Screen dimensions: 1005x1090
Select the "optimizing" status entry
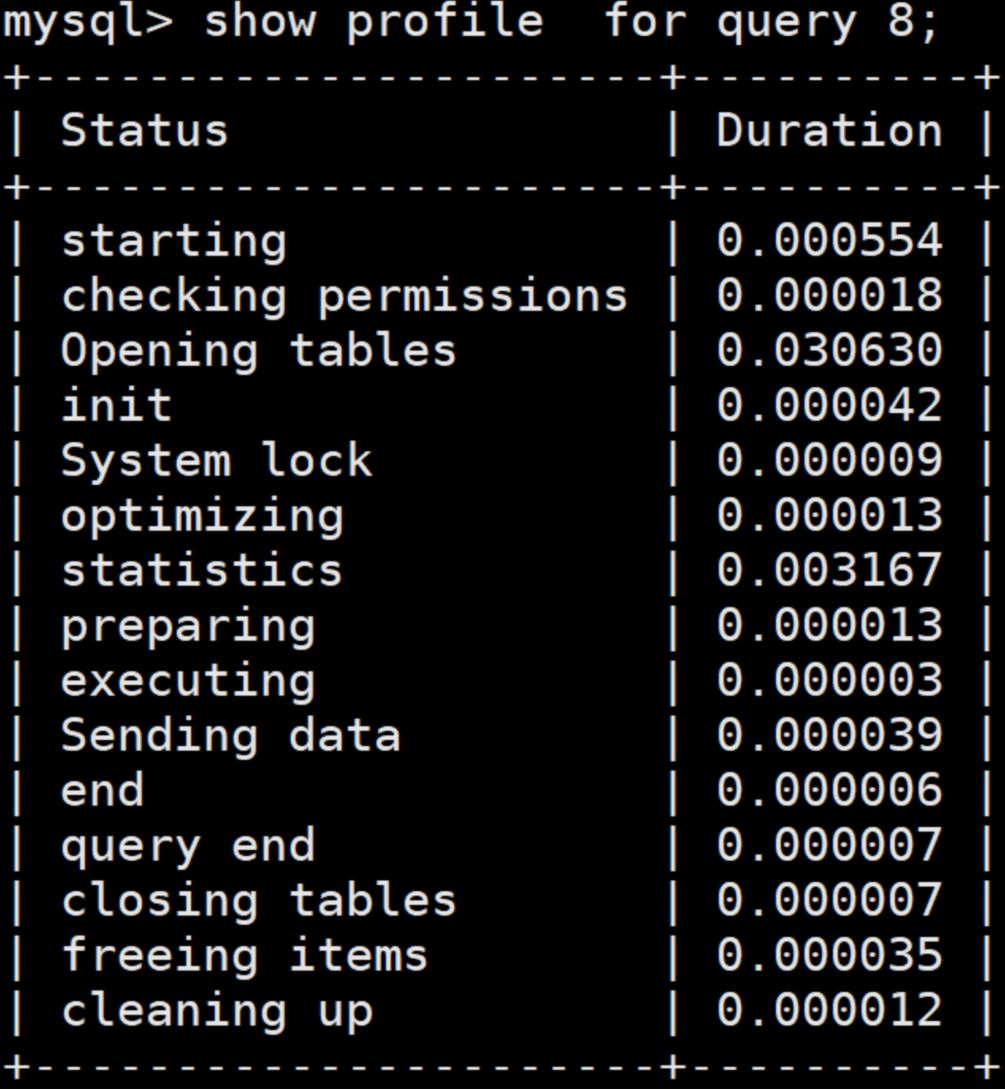[202, 515]
